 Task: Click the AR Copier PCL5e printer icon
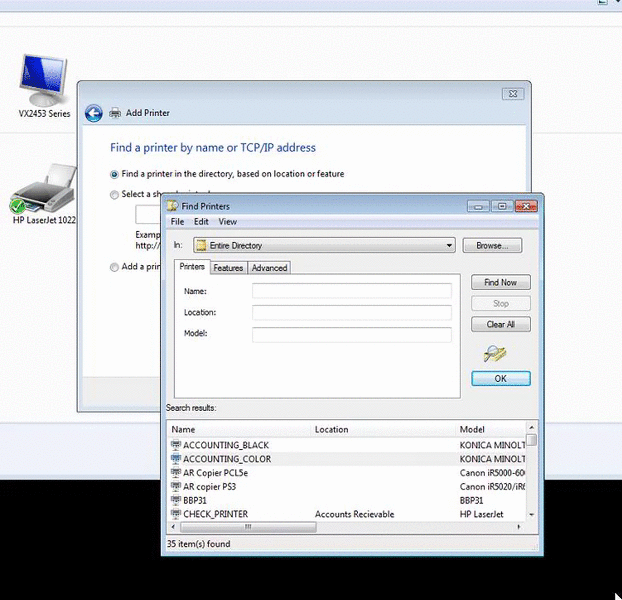[x=176, y=473]
